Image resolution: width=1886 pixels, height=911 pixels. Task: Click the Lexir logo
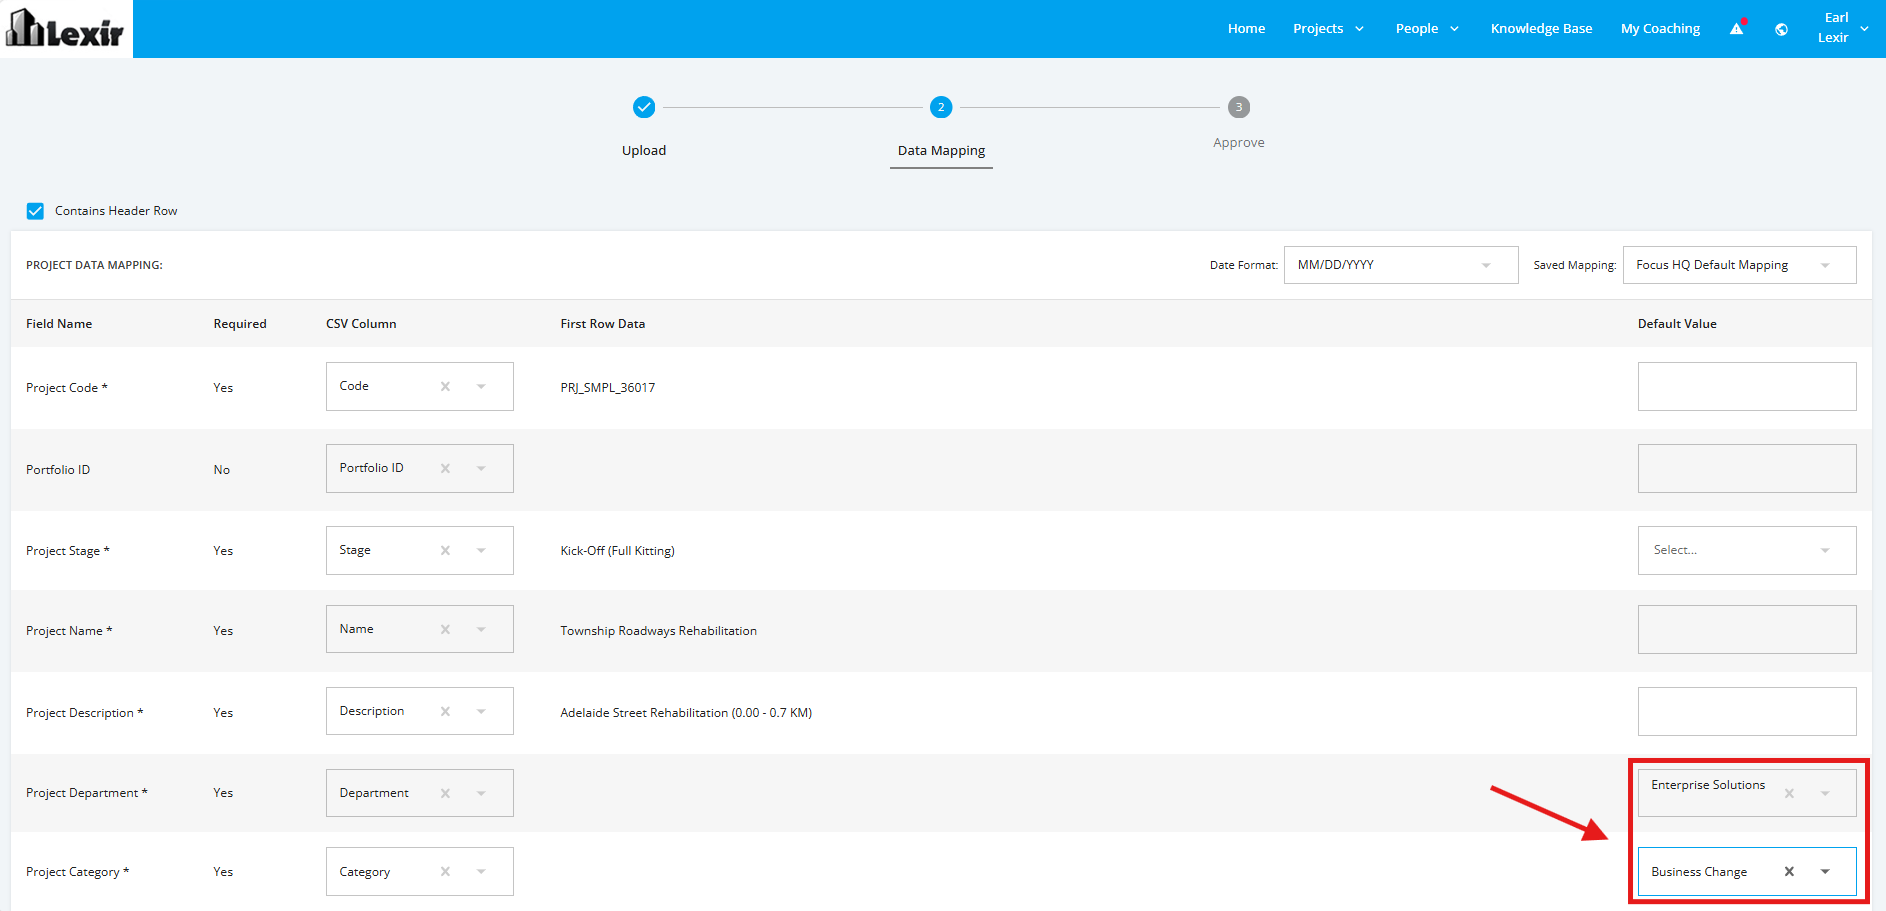tap(66, 29)
